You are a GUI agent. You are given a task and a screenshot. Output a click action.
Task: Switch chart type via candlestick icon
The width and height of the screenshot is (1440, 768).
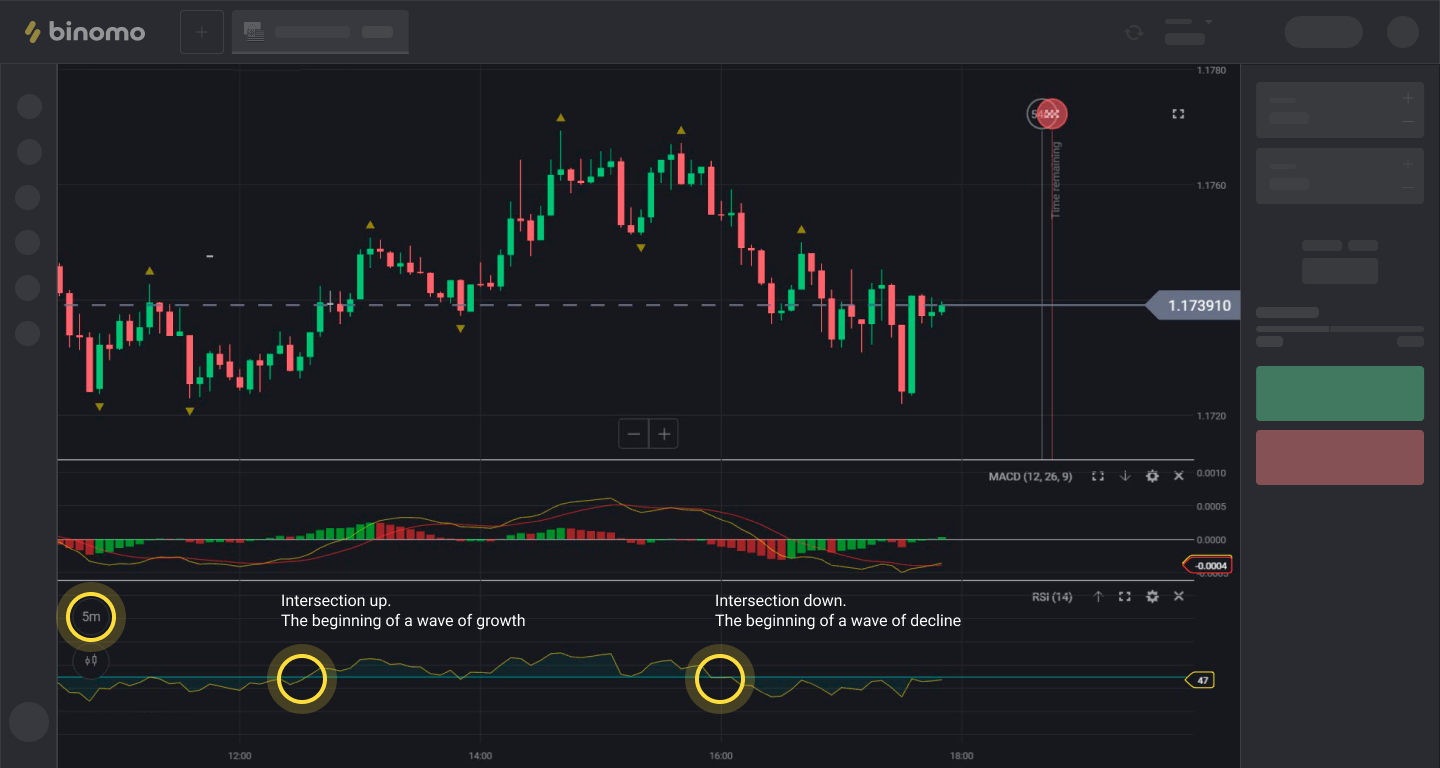tap(91, 660)
